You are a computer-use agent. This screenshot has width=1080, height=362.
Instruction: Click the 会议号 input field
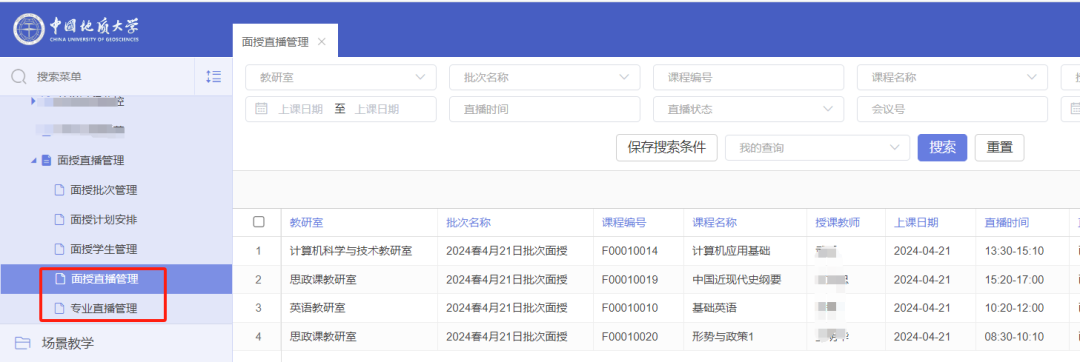953,109
